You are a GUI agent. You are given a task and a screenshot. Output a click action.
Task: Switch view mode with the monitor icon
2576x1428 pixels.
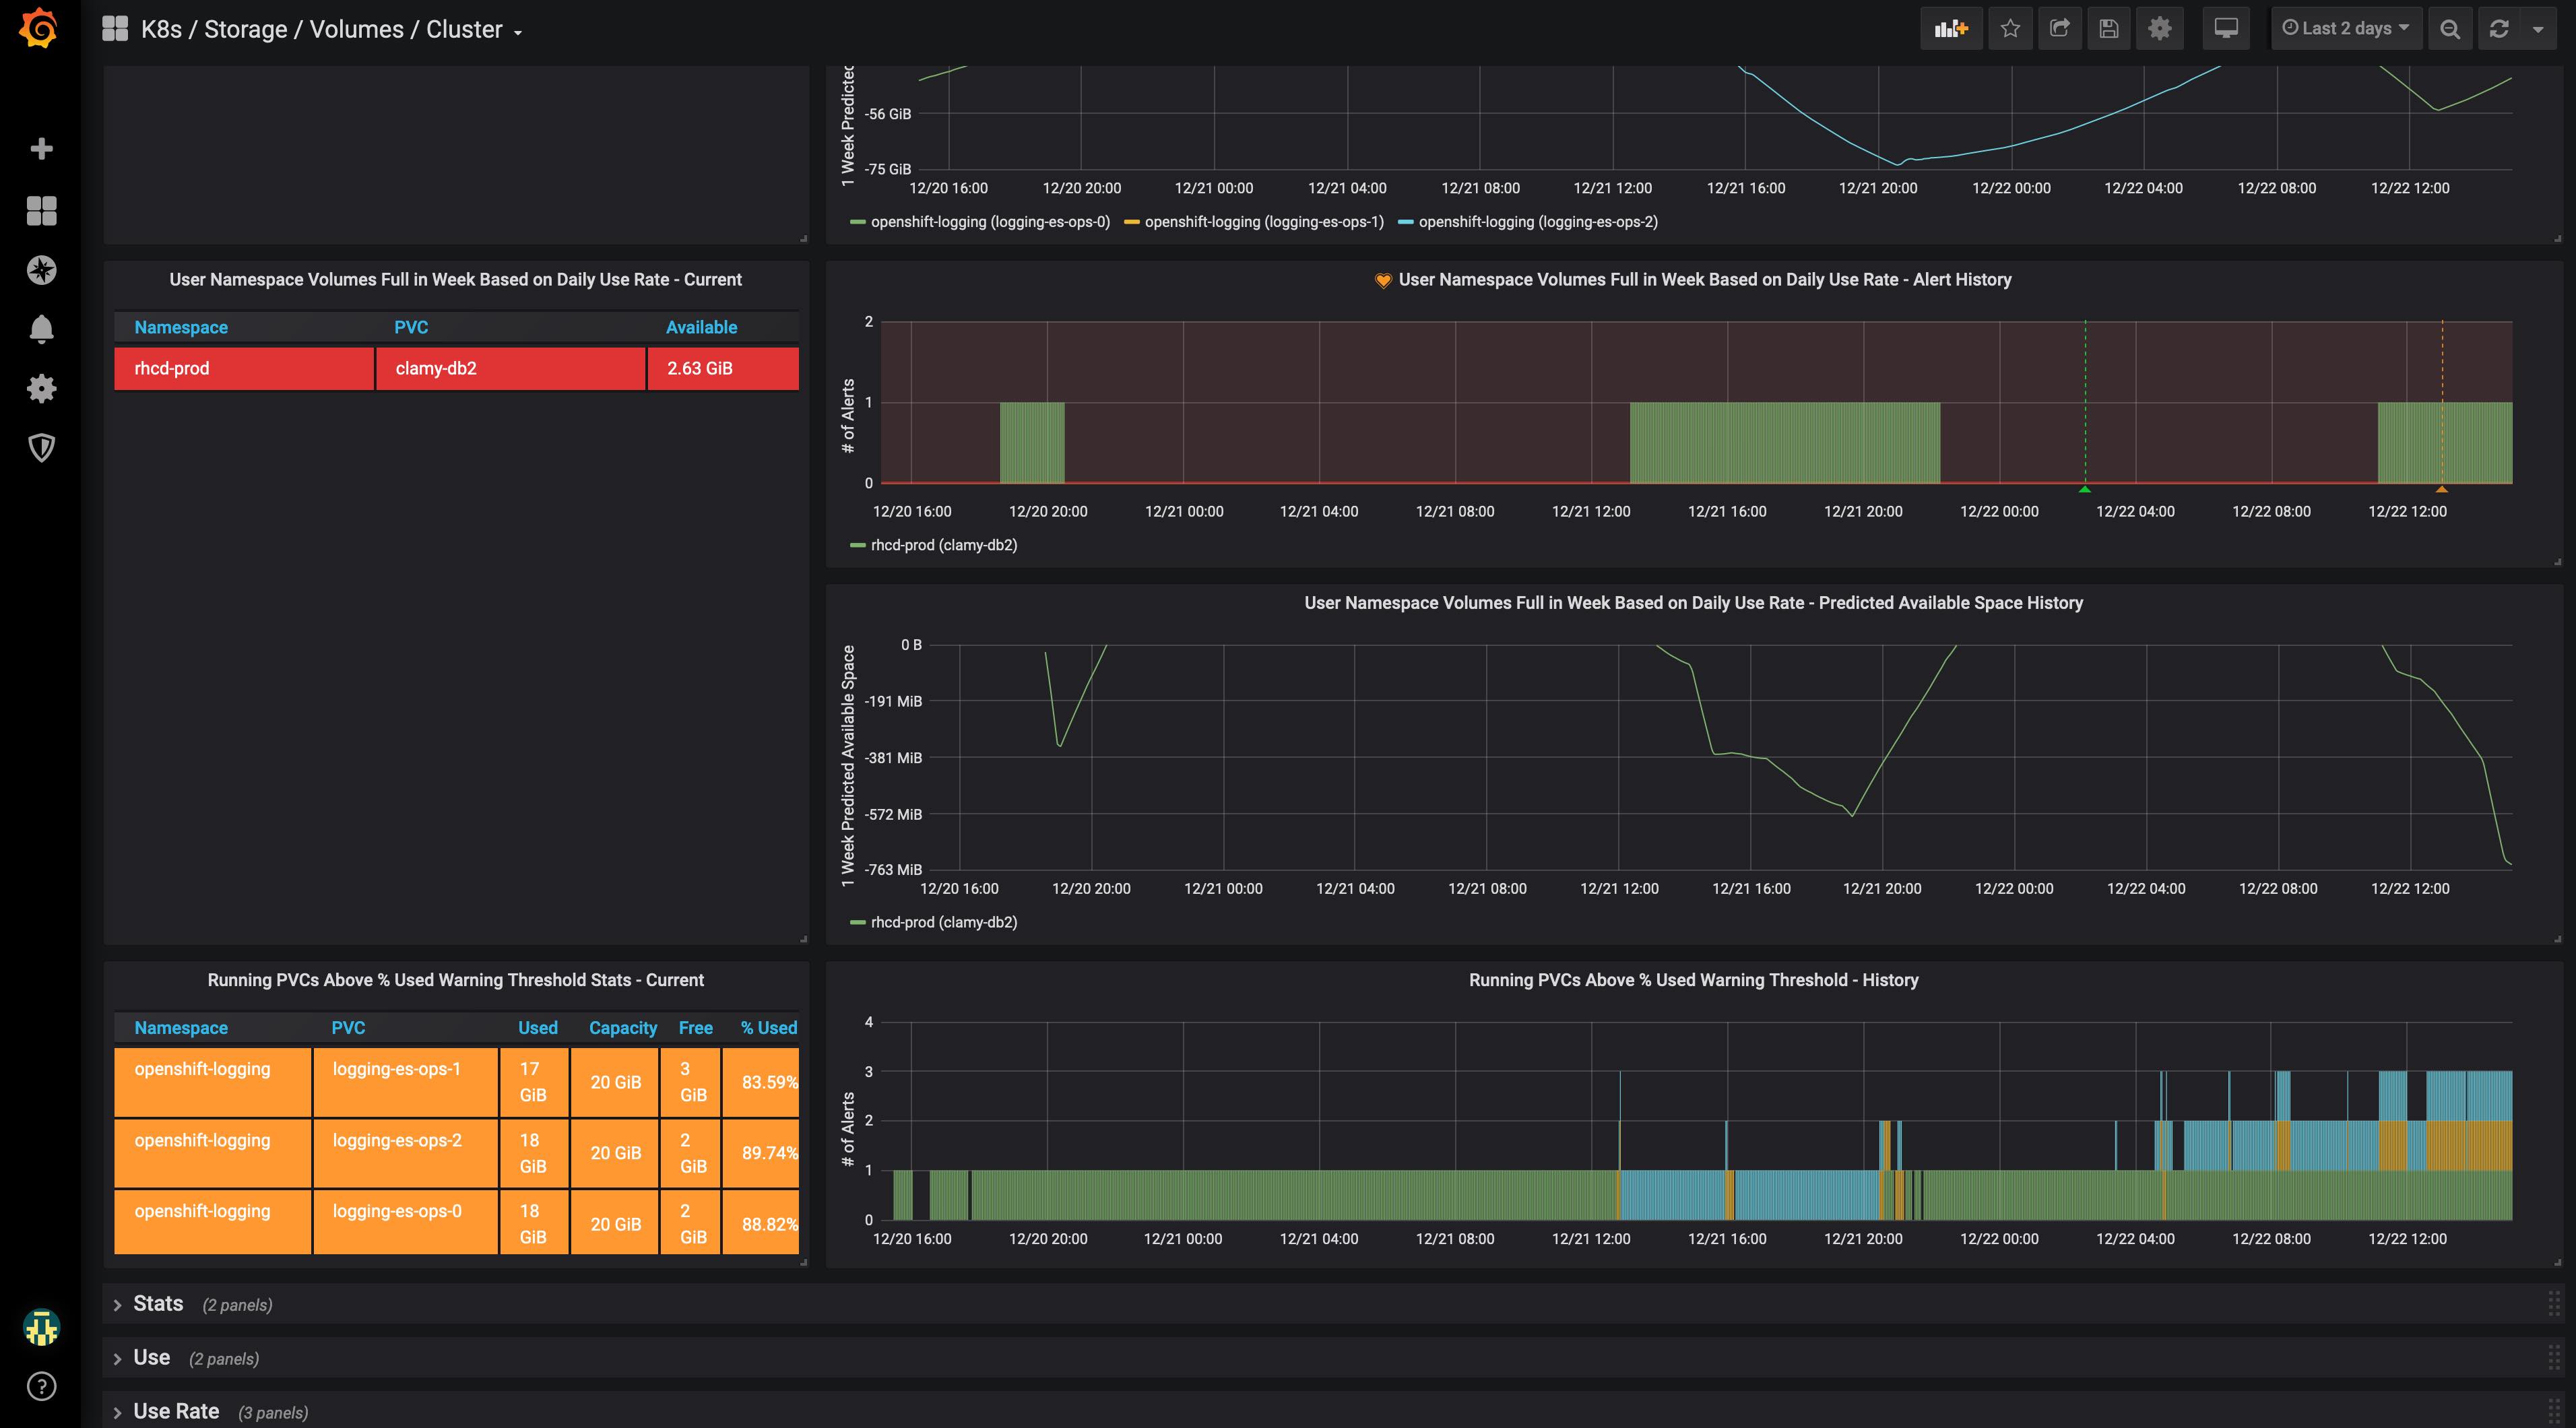tap(2226, 29)
